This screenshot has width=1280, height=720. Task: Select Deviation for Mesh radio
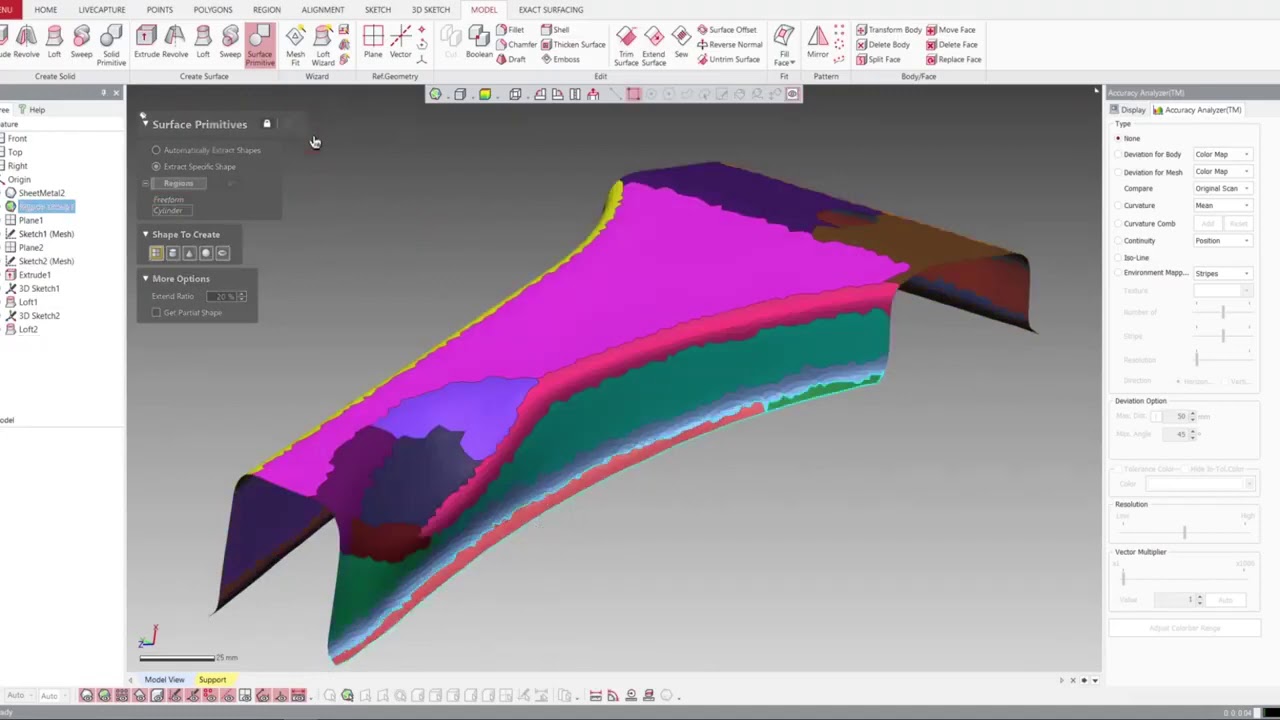(1118, 172)
